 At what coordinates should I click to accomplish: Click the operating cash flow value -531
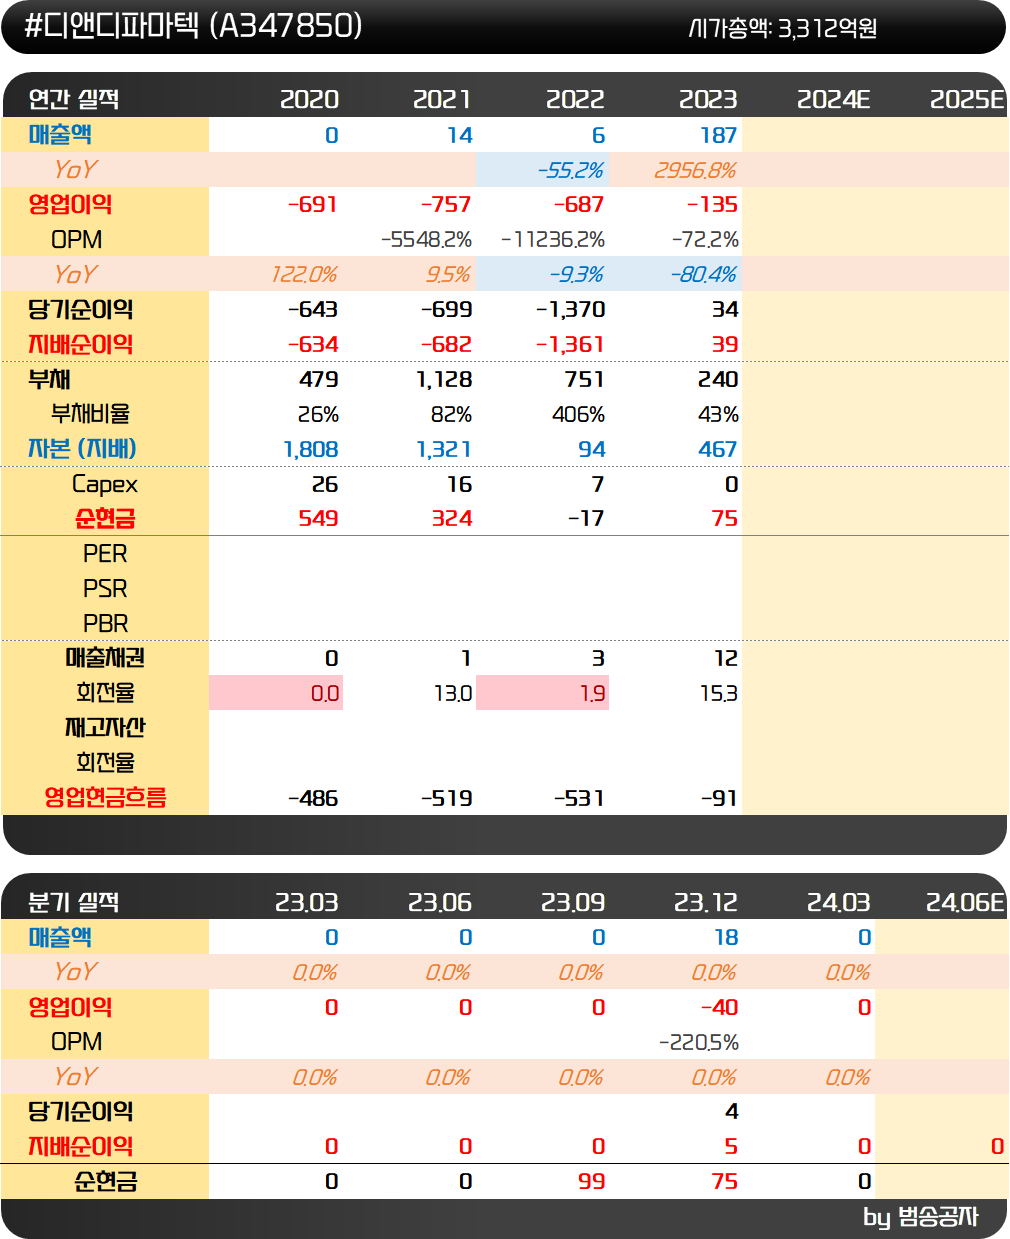(579, 798)
